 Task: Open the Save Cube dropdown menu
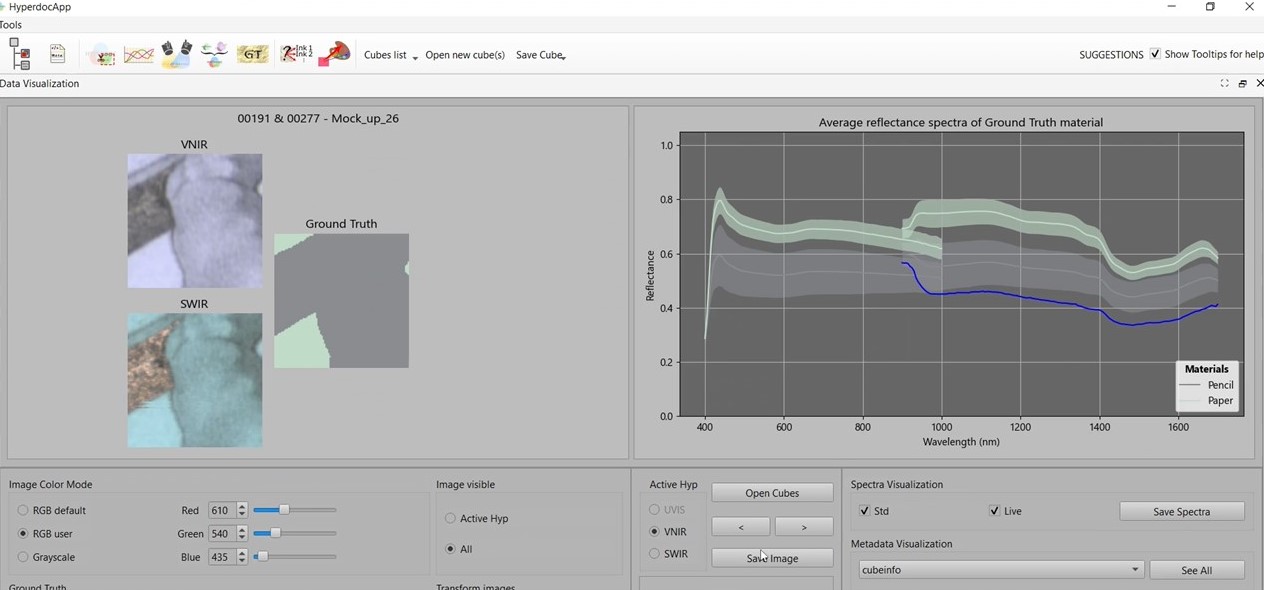[x=540, y=55]
